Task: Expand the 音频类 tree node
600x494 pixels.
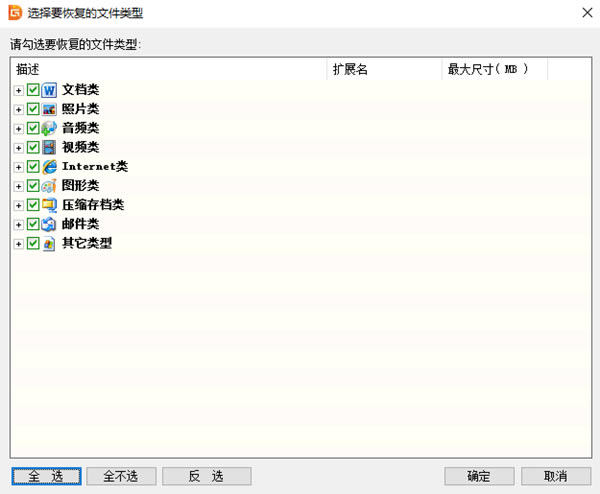Action: coord(19,128)
